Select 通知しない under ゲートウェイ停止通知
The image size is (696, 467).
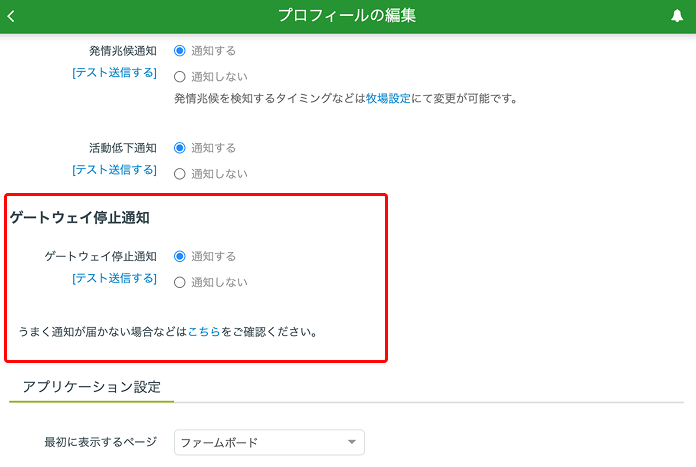point(180,282)
